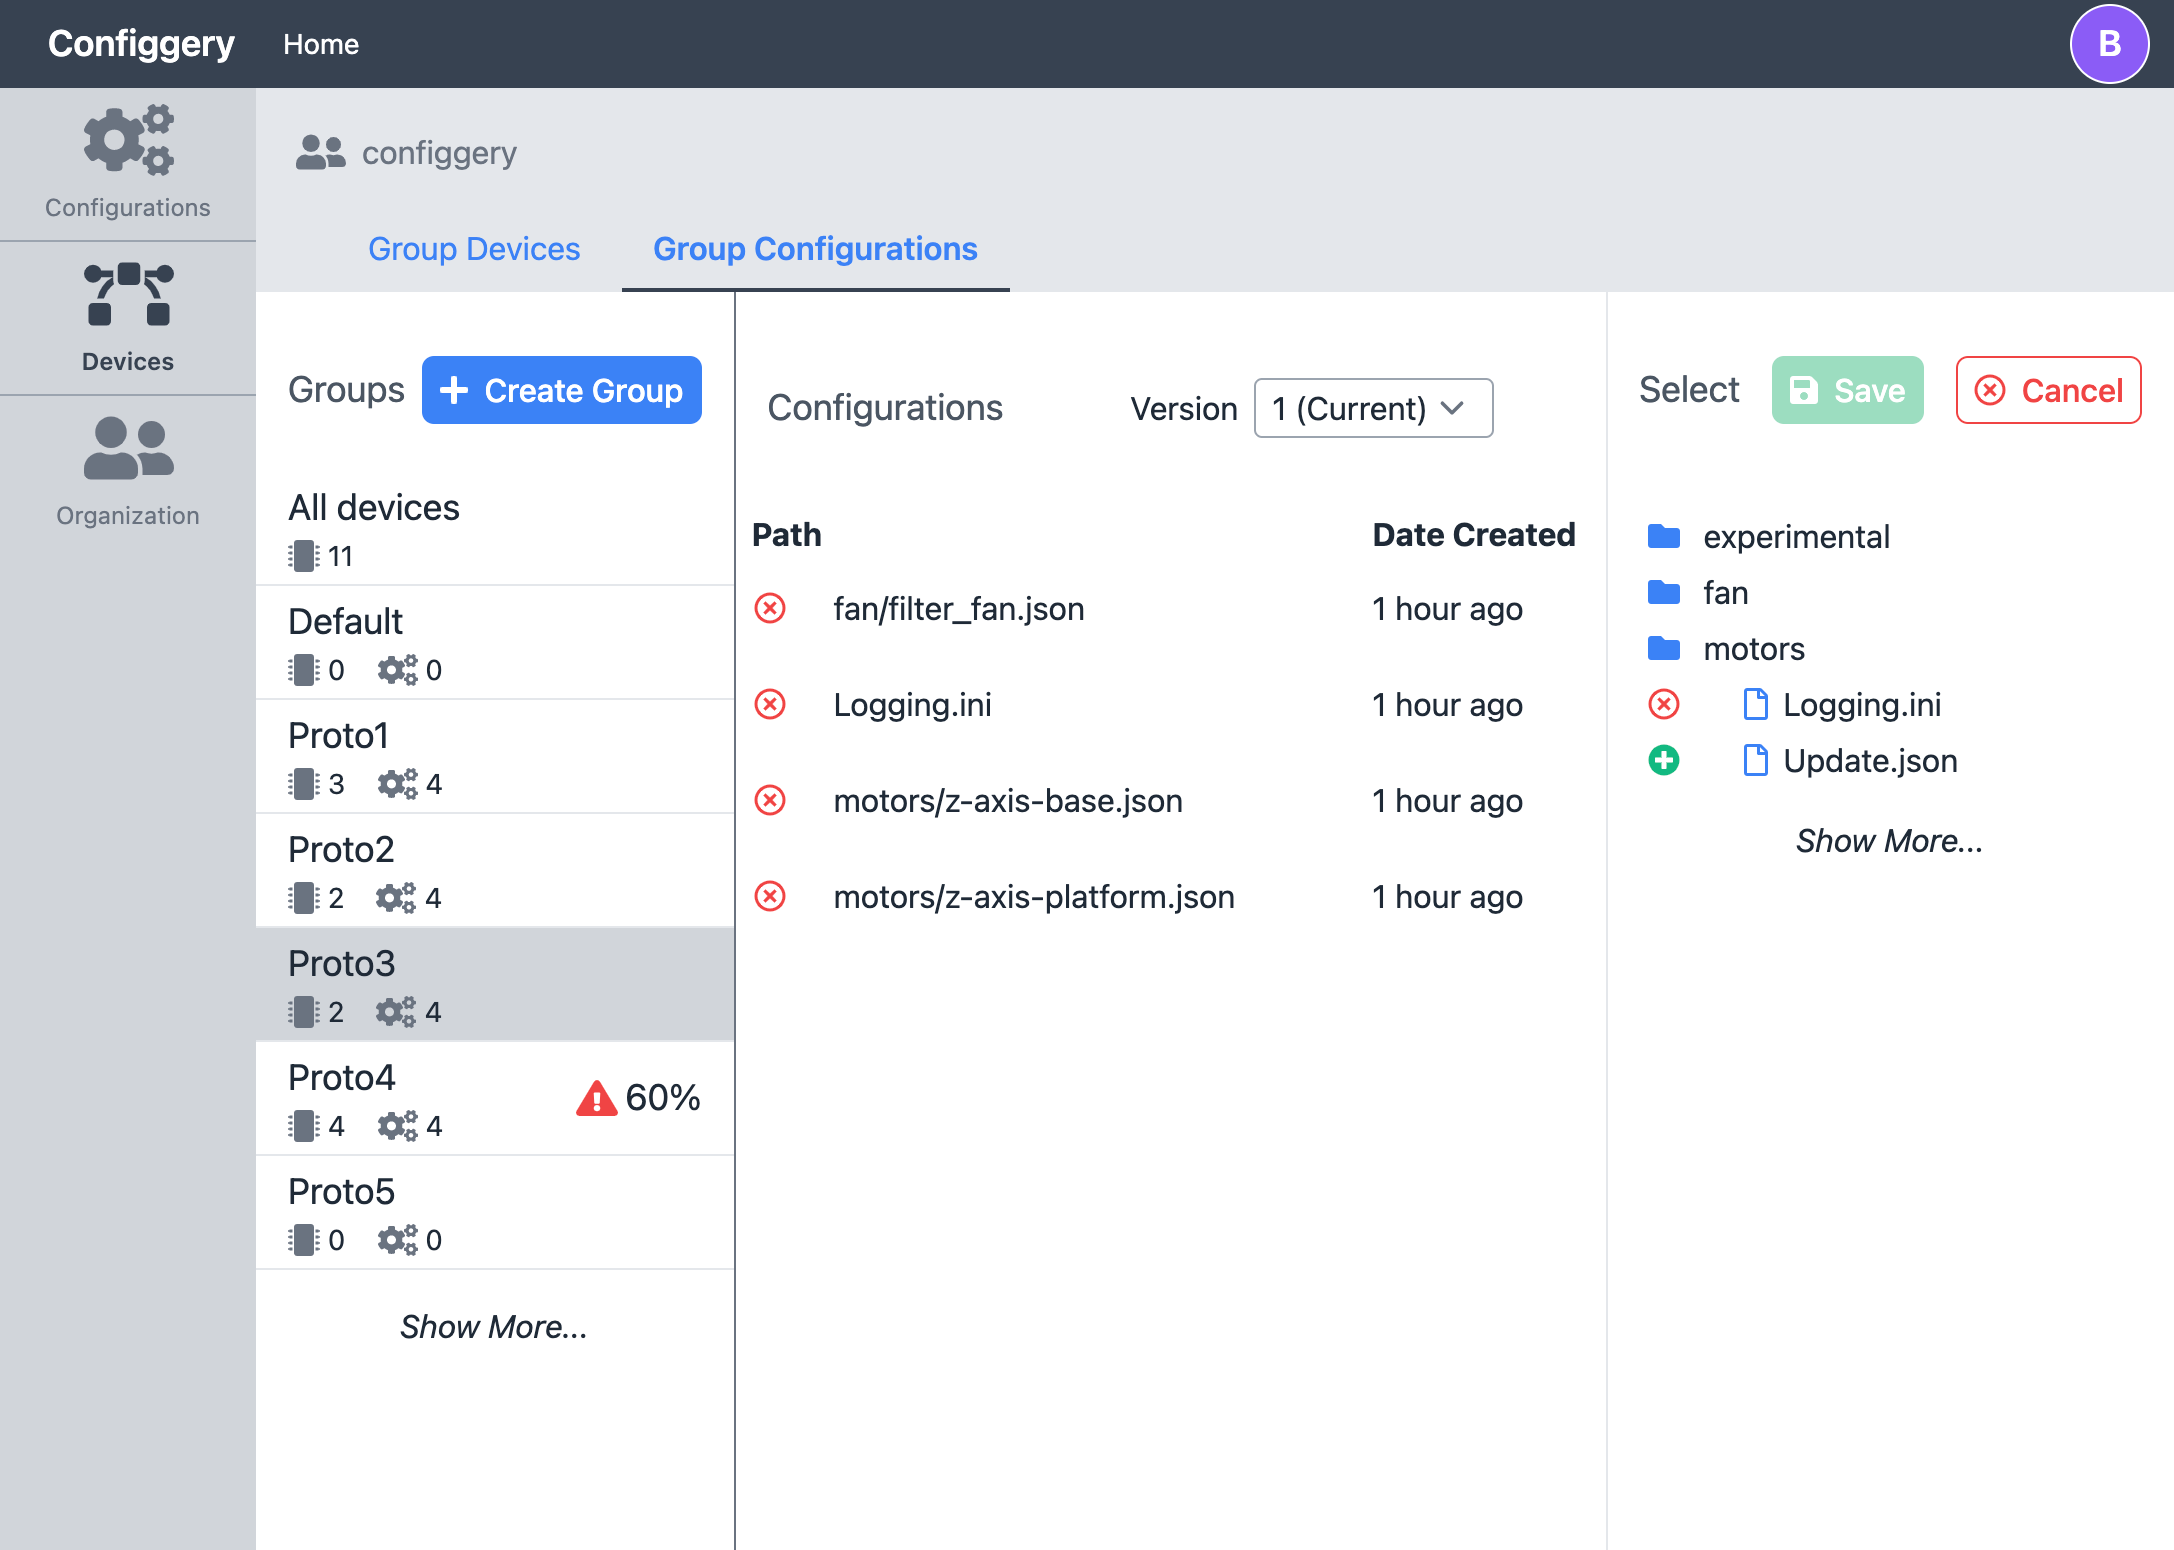Deselect Logging.ini in Select panel

click(x=1664, y=704)
